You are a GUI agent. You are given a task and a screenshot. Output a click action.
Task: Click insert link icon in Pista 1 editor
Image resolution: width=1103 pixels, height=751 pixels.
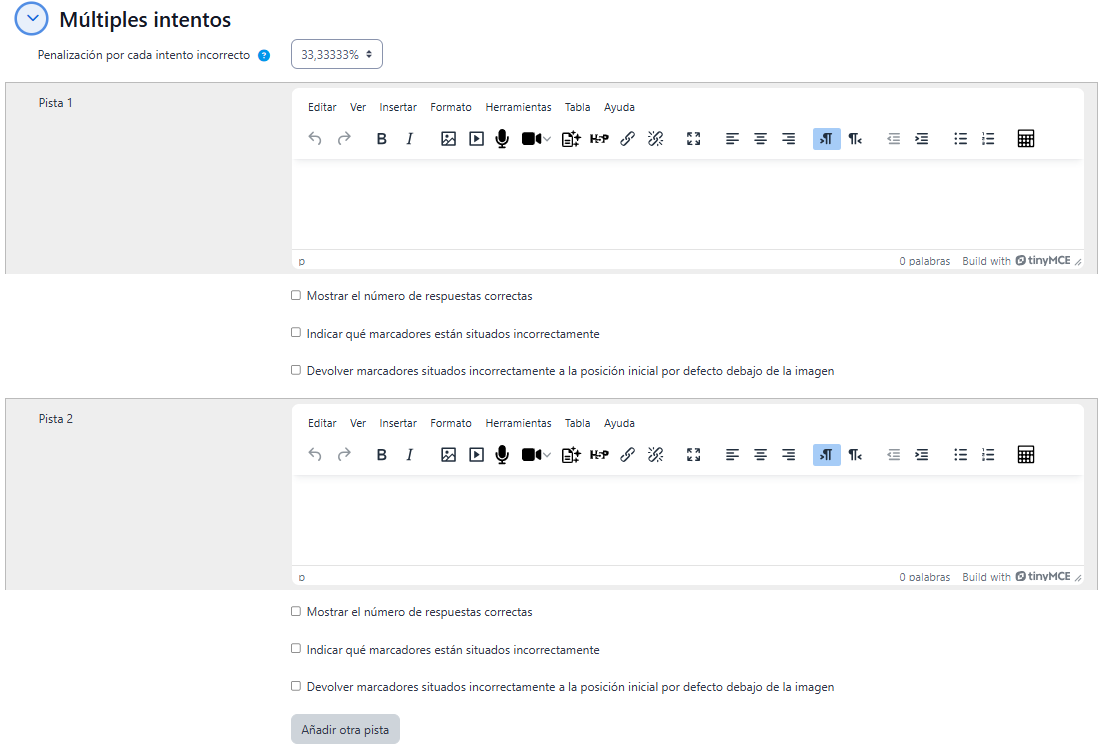click(627, 139)
